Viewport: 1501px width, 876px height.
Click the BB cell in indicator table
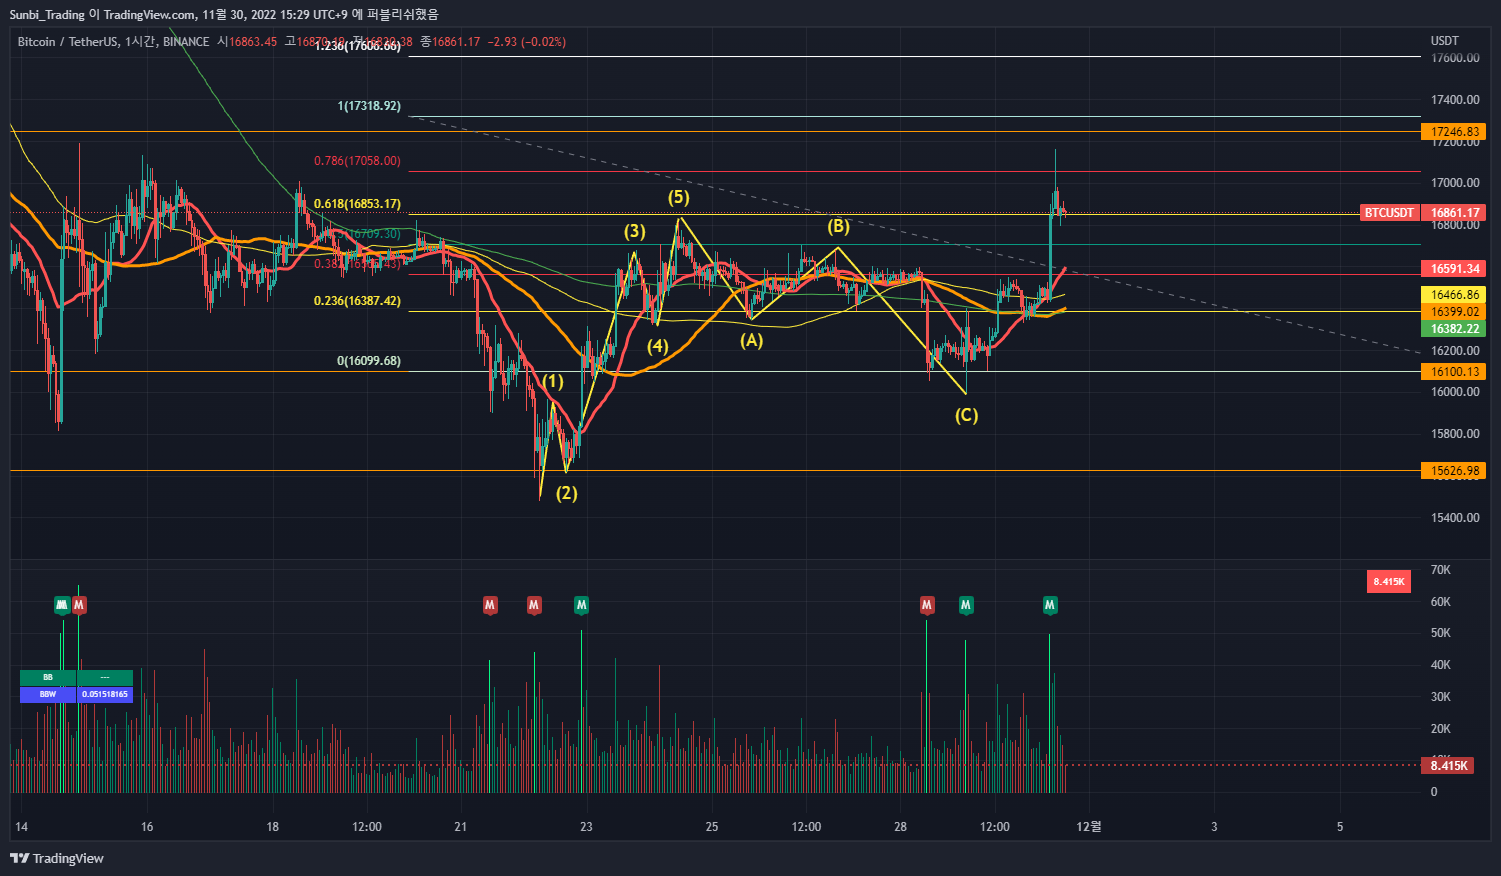click(x=48, y=678)
